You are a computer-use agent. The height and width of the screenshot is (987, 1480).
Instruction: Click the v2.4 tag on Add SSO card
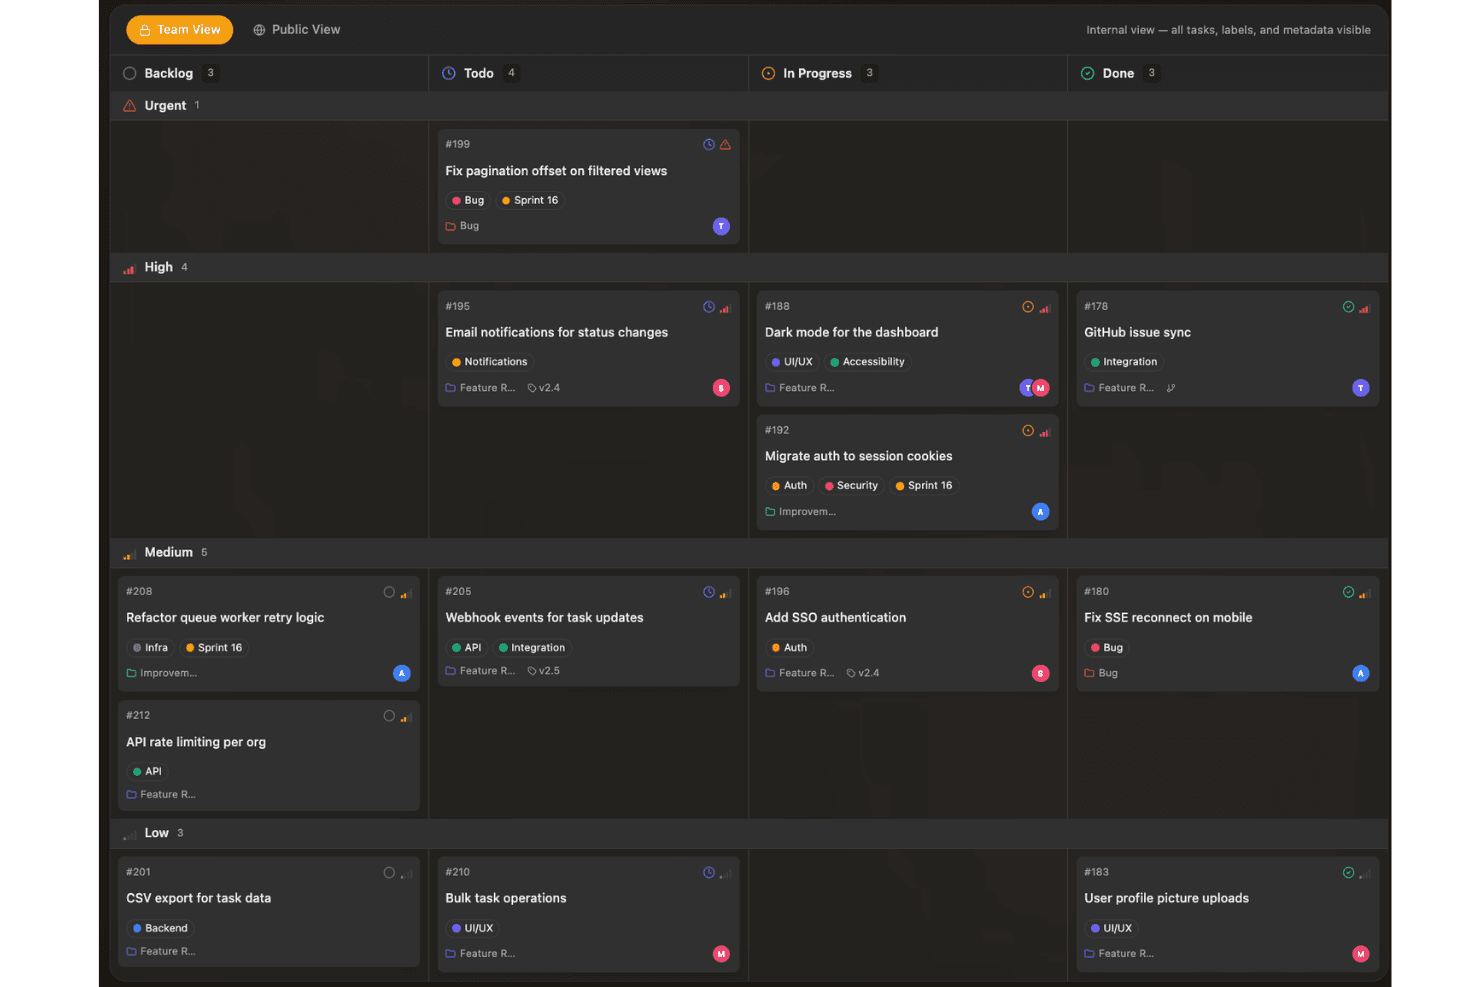(x=863, y=673)
